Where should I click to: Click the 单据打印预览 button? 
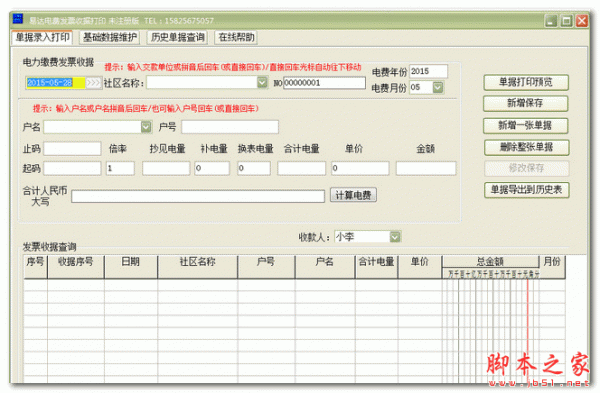pos(526,82)
